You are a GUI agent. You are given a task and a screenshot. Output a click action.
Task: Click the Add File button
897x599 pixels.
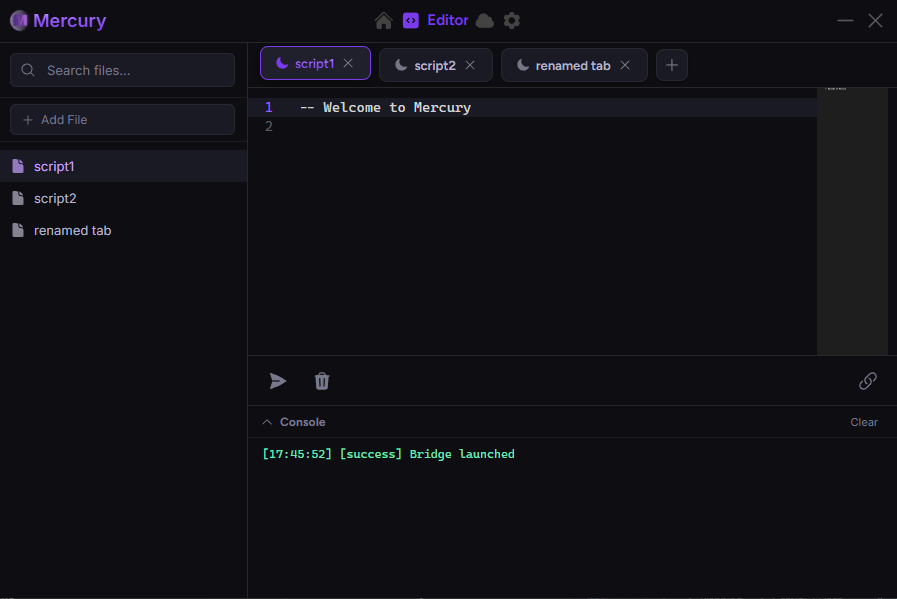[x=122, y=120]
